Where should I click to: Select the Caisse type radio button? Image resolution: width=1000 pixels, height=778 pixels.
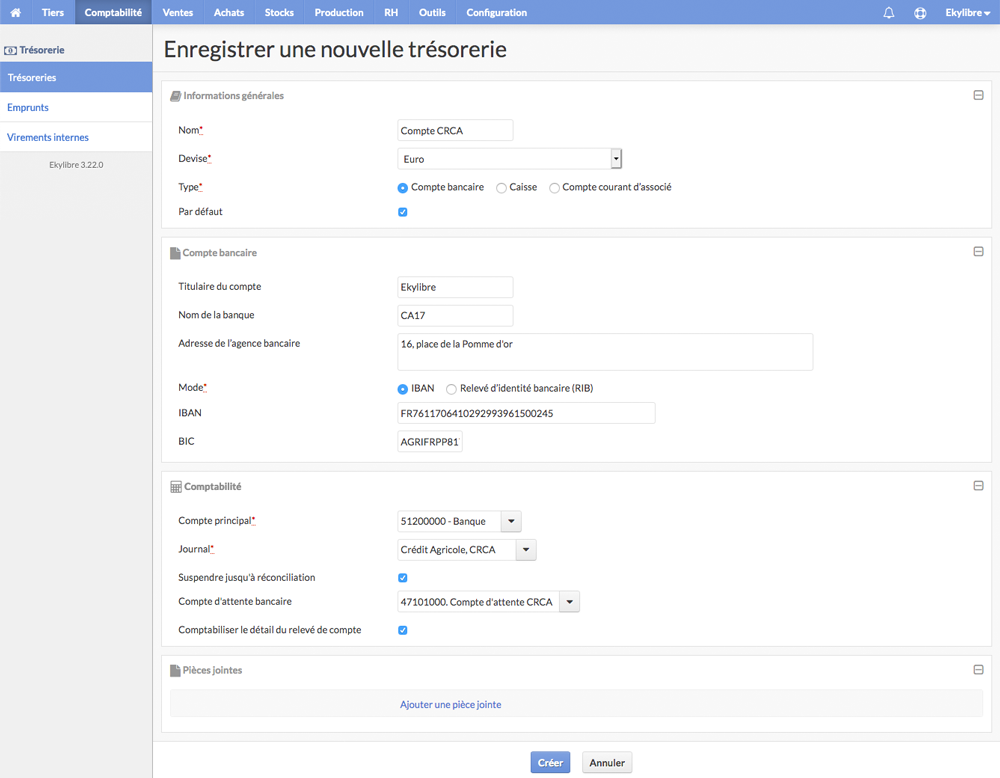[x=501, y=188]
